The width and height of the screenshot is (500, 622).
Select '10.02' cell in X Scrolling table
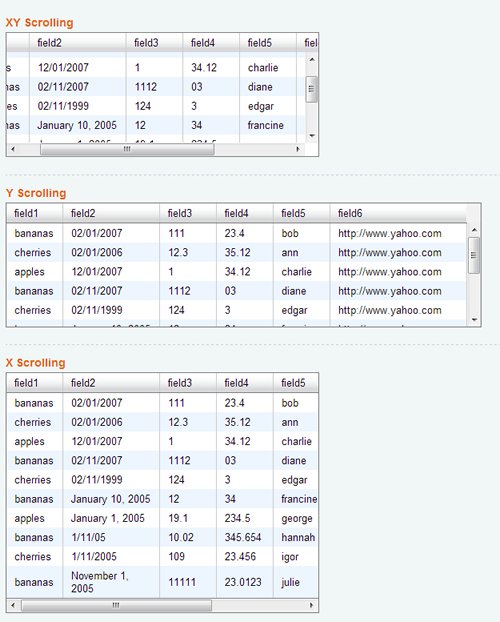pos(188,538)
